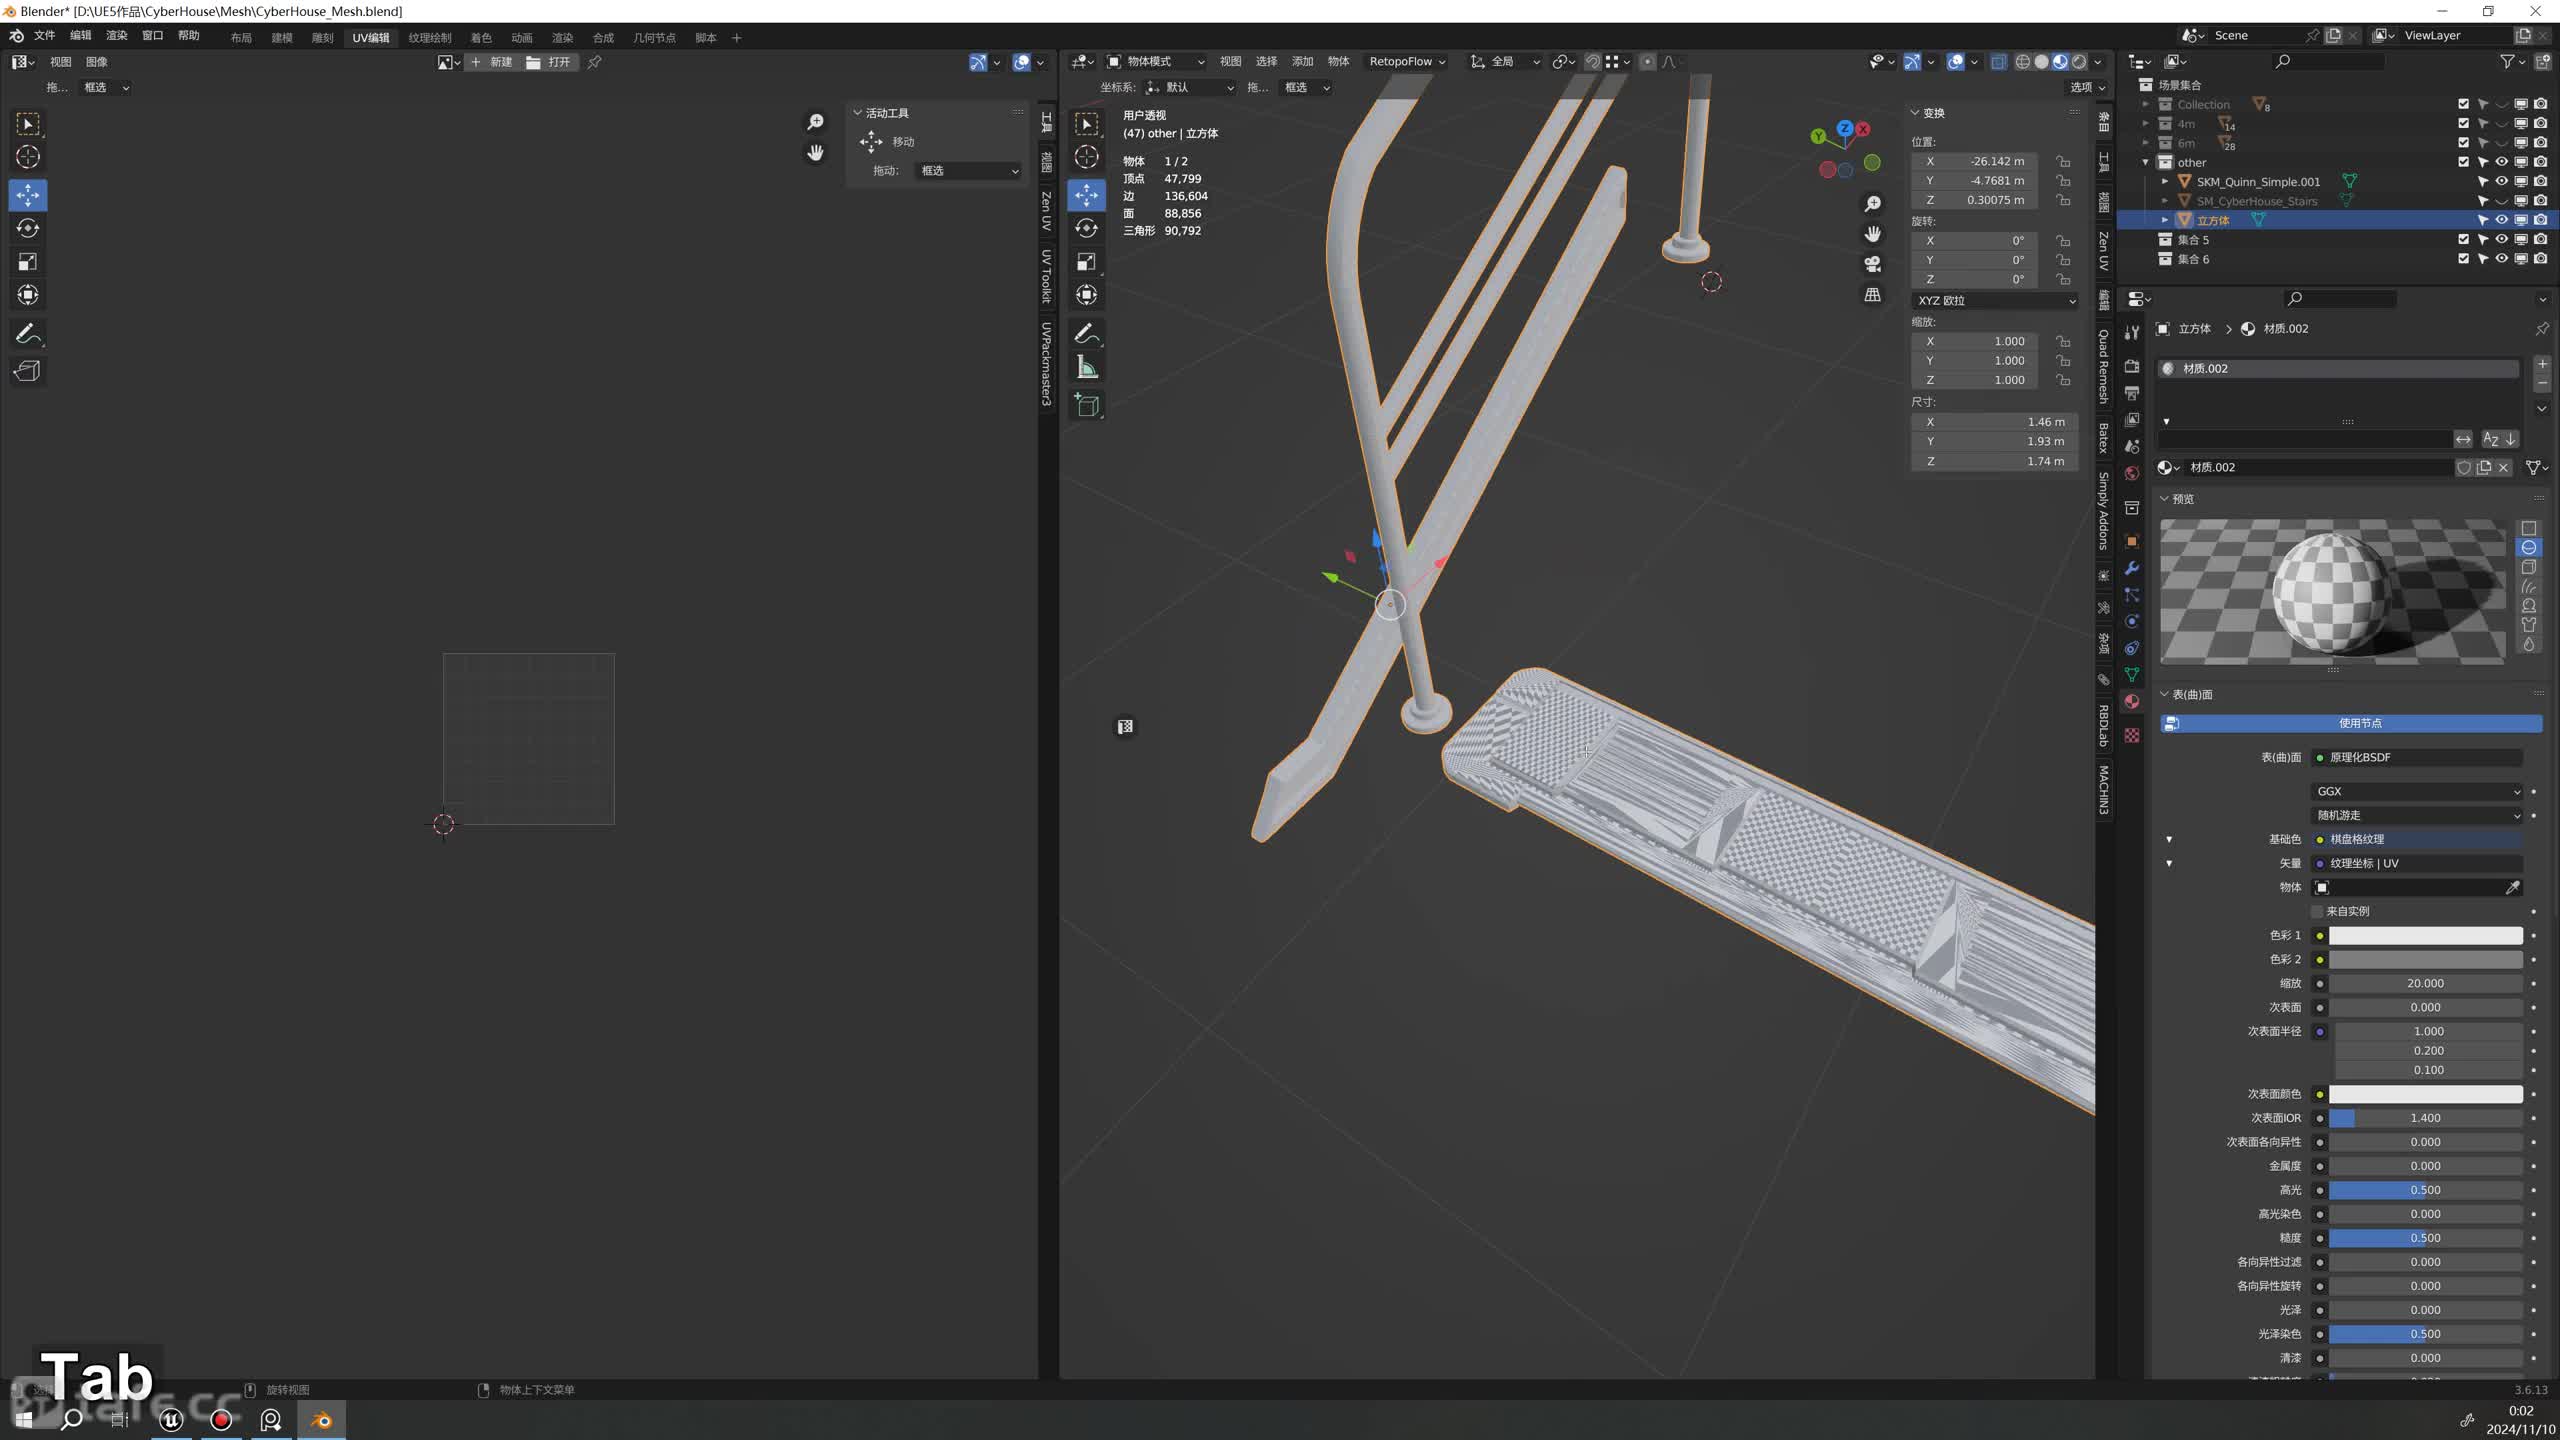Click the 新建 image button
The image size is (2560, 1440).
(x=491, y=62)
